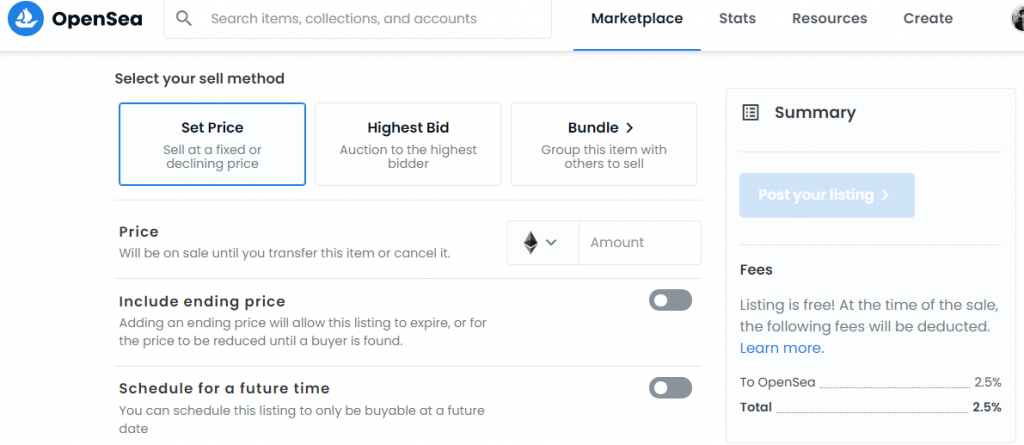Focus the price Amount input field

640,242
